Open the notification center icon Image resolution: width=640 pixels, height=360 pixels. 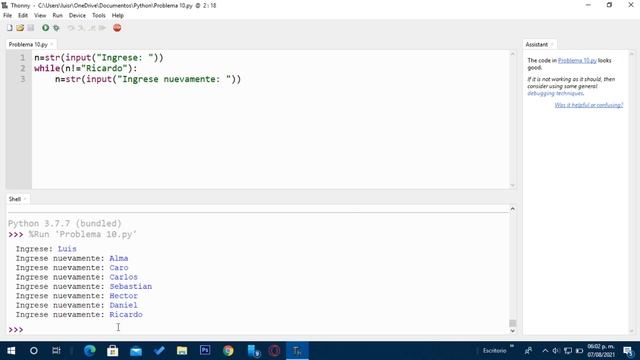[628, 351]
